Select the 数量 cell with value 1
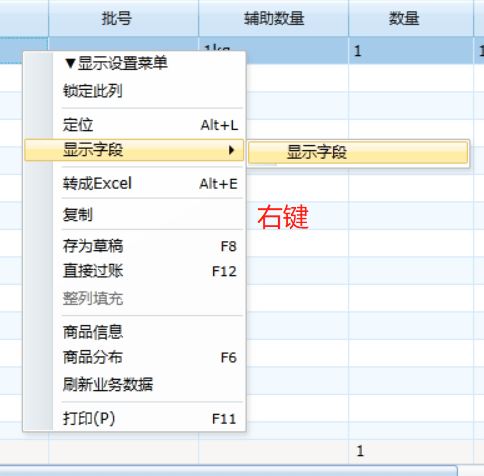Image resolution: width=484 pixels, height=476 pixels. click(411, 50)
